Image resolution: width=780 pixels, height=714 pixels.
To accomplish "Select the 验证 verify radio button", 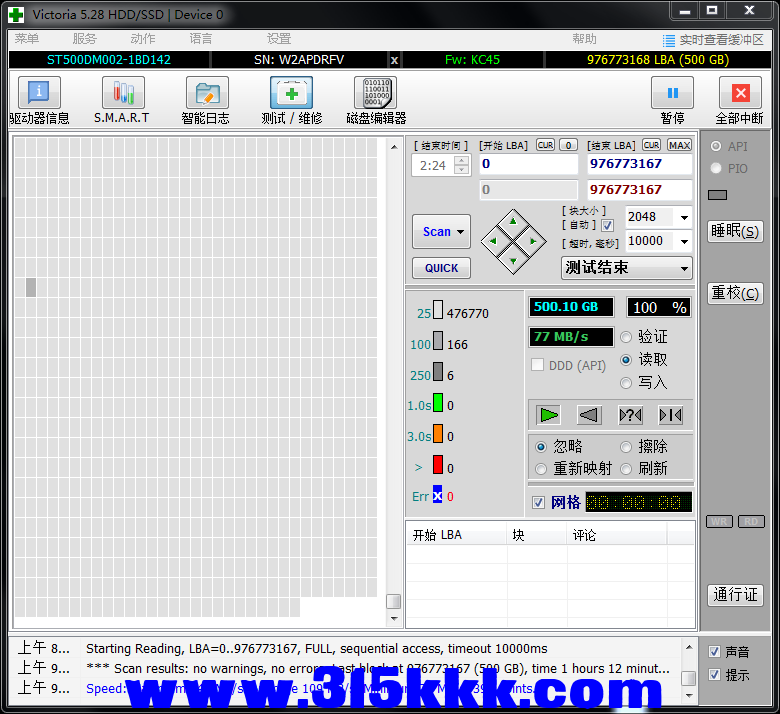I will pos(627,337).
